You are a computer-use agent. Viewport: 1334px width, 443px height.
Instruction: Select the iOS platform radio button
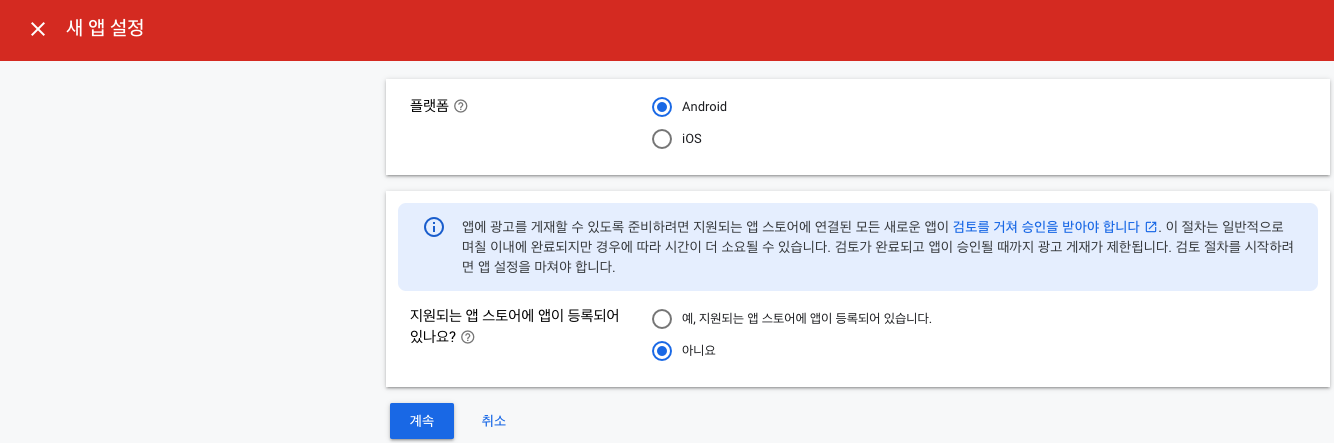[x=661, y=139]
